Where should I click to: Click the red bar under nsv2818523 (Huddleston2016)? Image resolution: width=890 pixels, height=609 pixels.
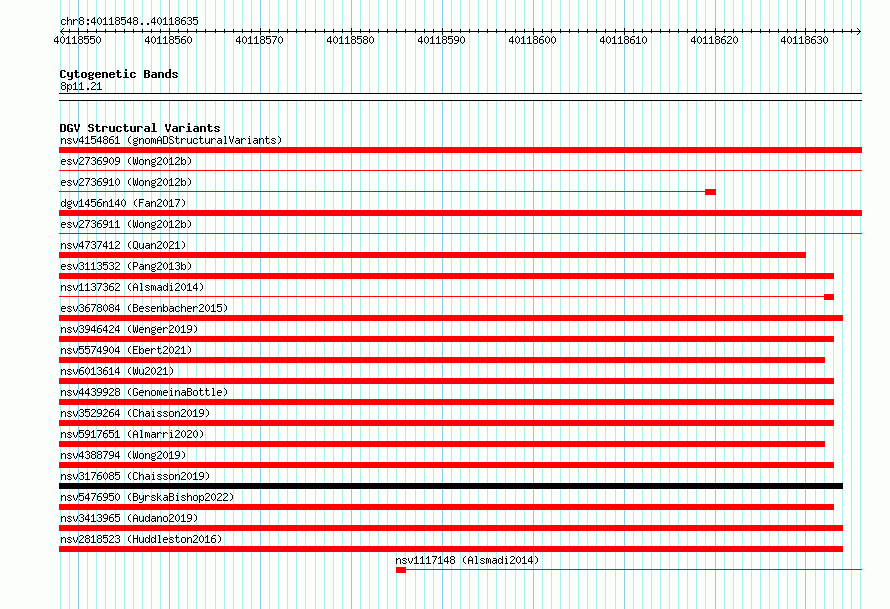pos(451,549)
